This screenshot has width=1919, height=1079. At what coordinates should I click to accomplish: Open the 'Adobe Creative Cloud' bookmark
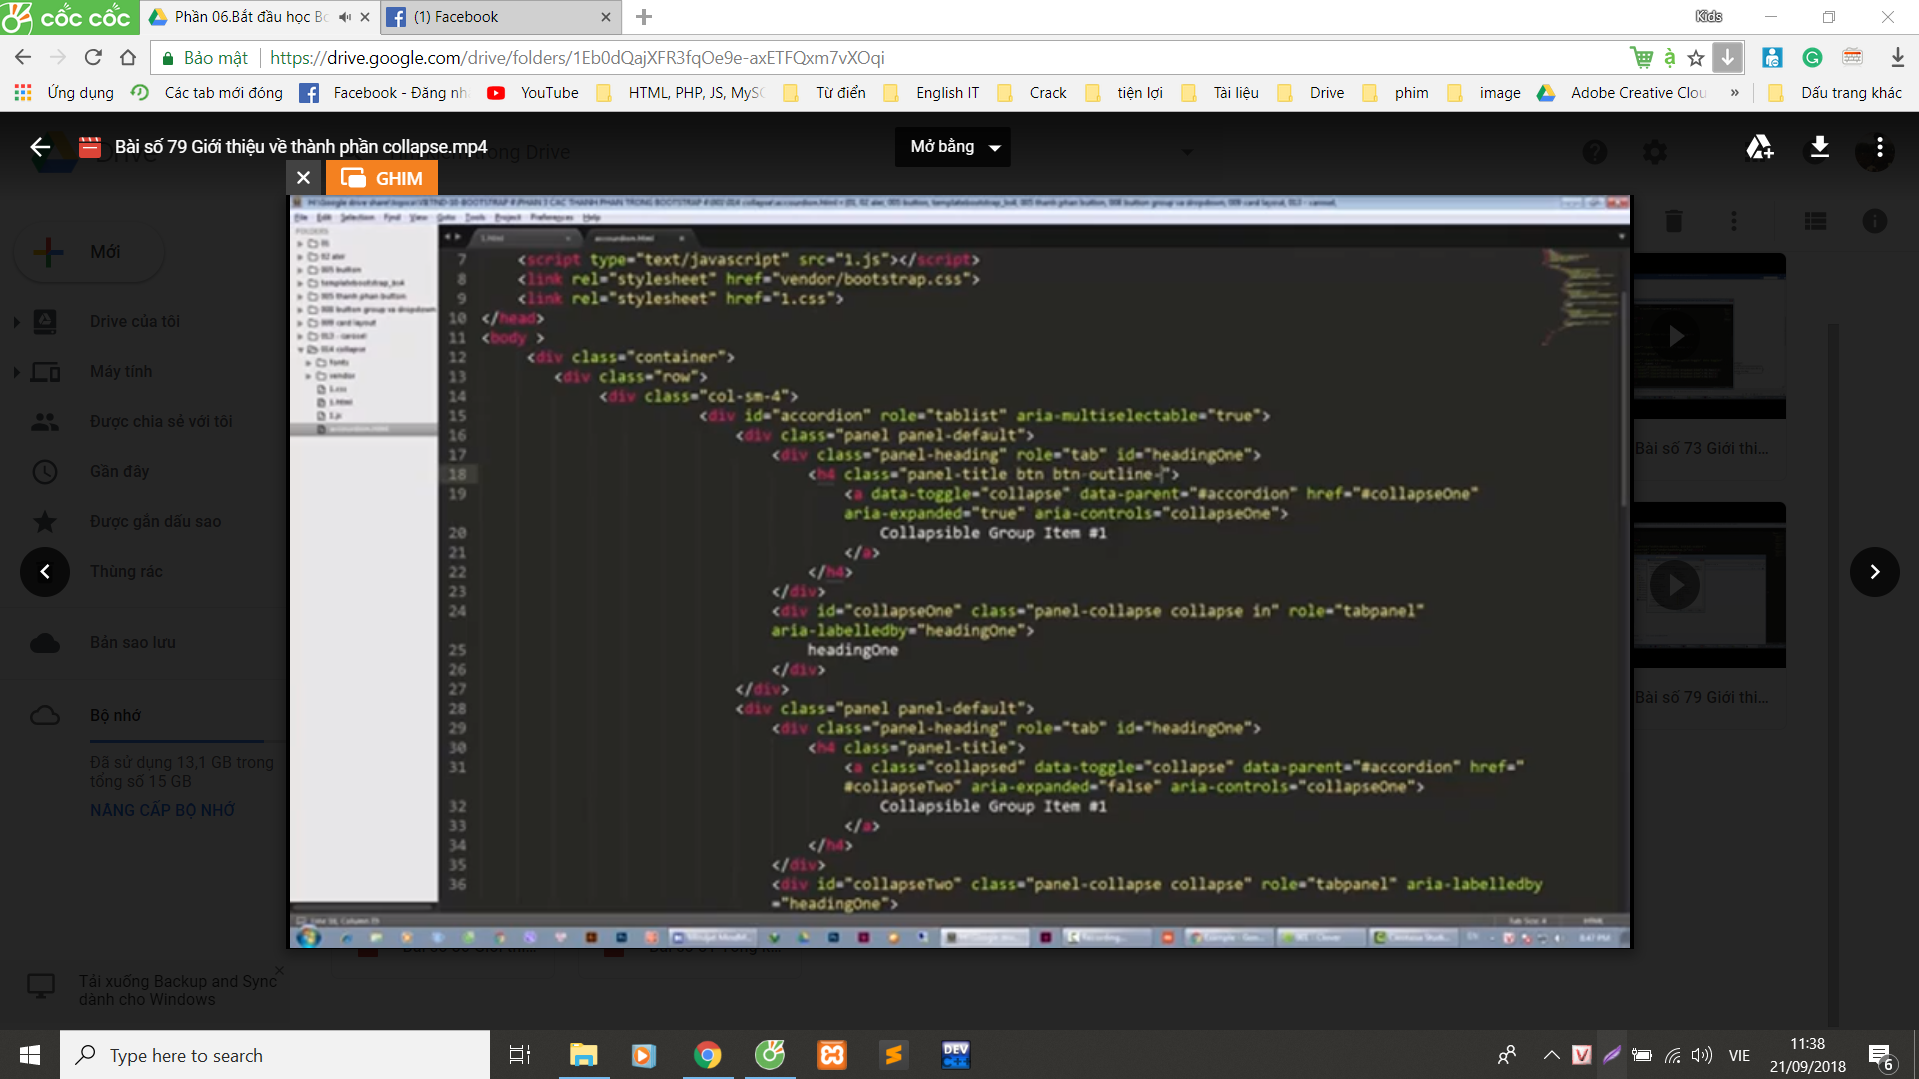(x=1622, y=93)
